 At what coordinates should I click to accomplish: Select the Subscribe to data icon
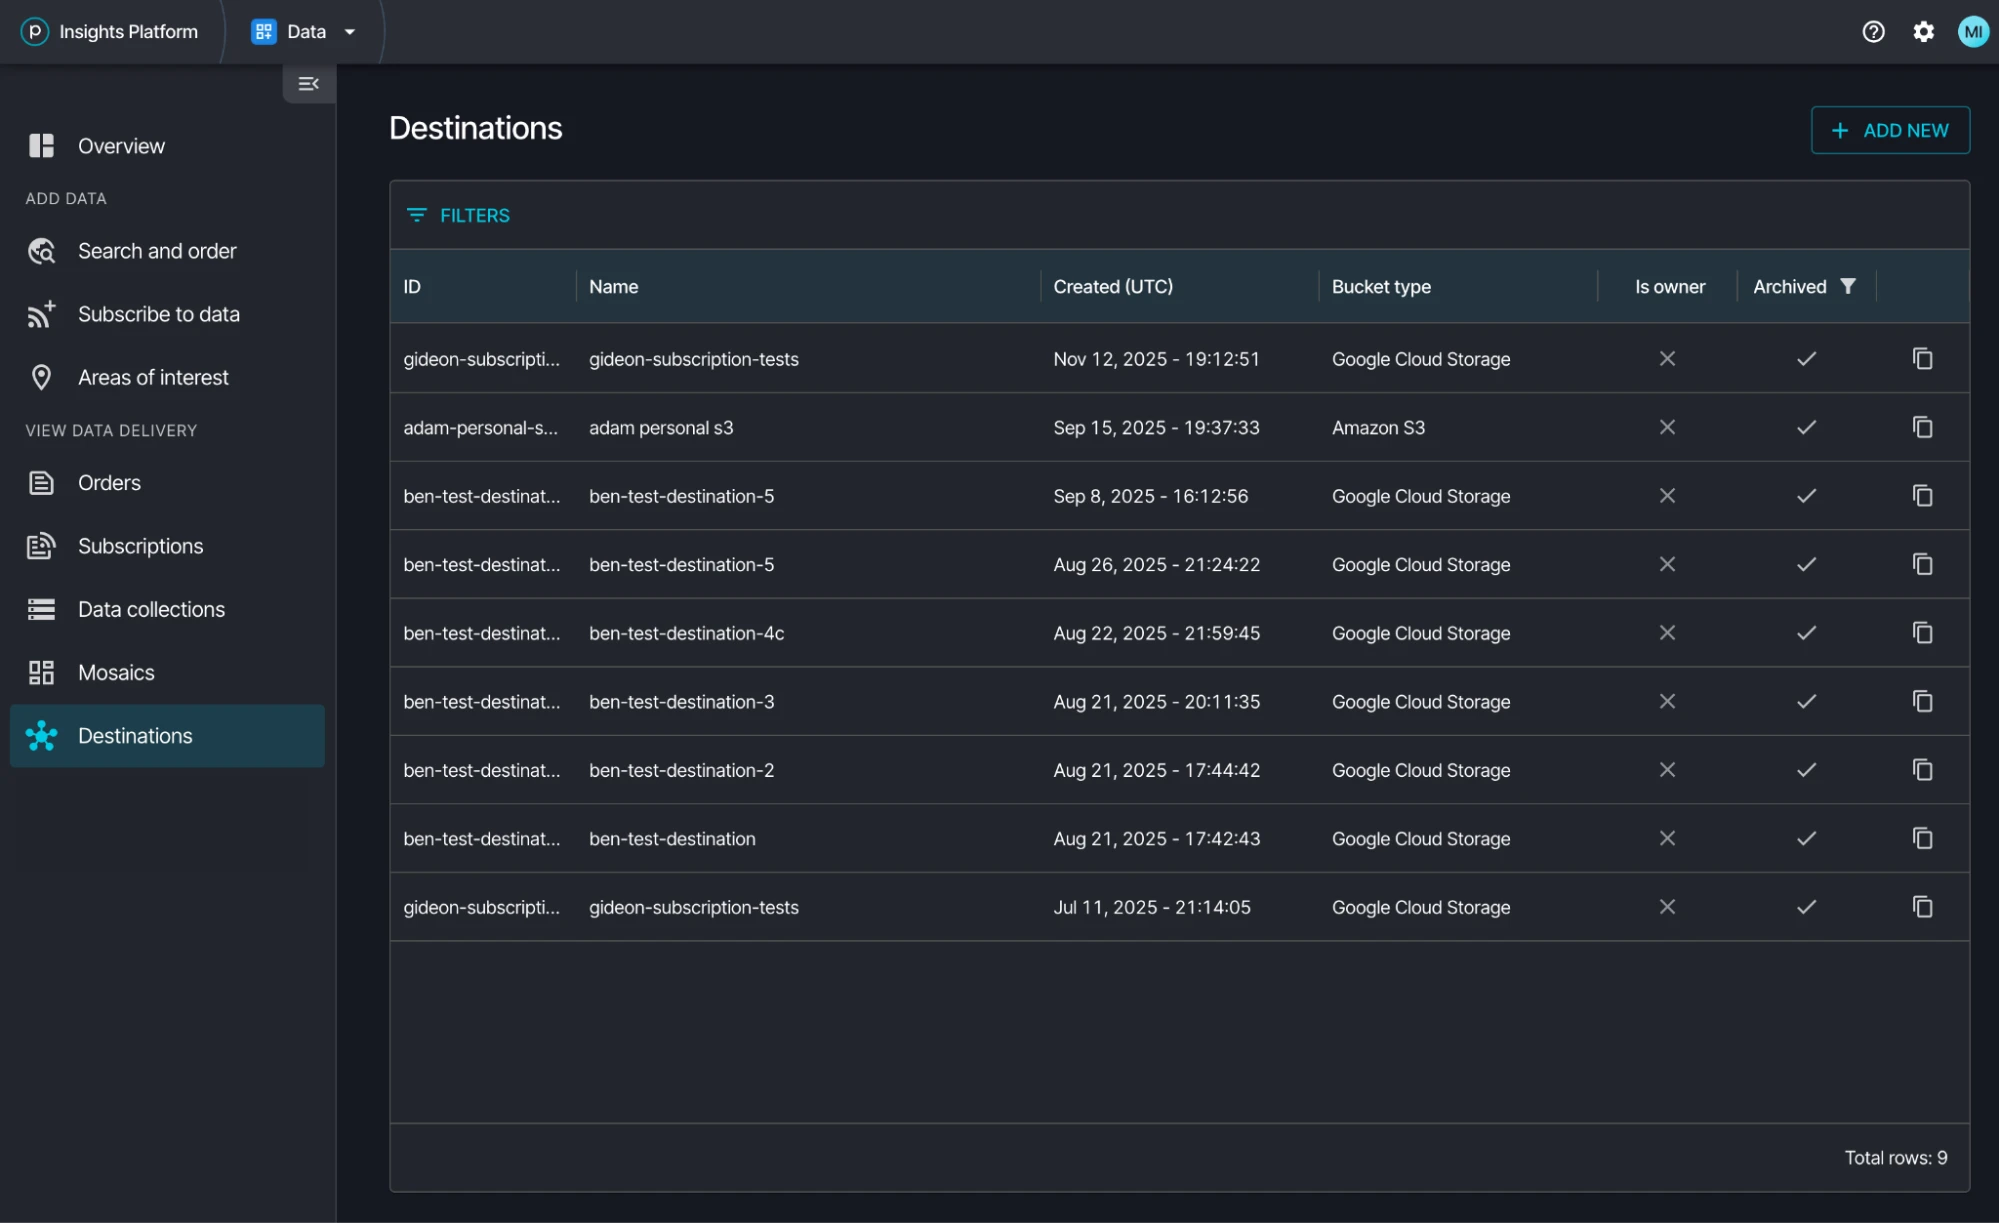point(41,313)
